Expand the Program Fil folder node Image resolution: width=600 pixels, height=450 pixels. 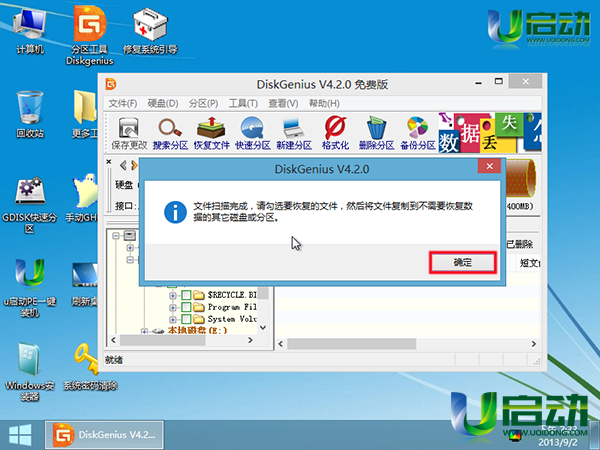coord(173,307)
